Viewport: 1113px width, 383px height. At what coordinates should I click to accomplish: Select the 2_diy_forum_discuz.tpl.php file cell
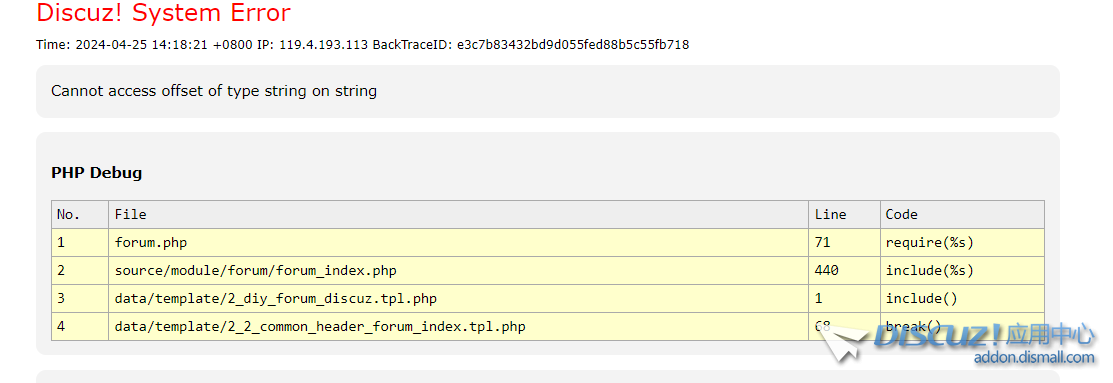(459, 299)
